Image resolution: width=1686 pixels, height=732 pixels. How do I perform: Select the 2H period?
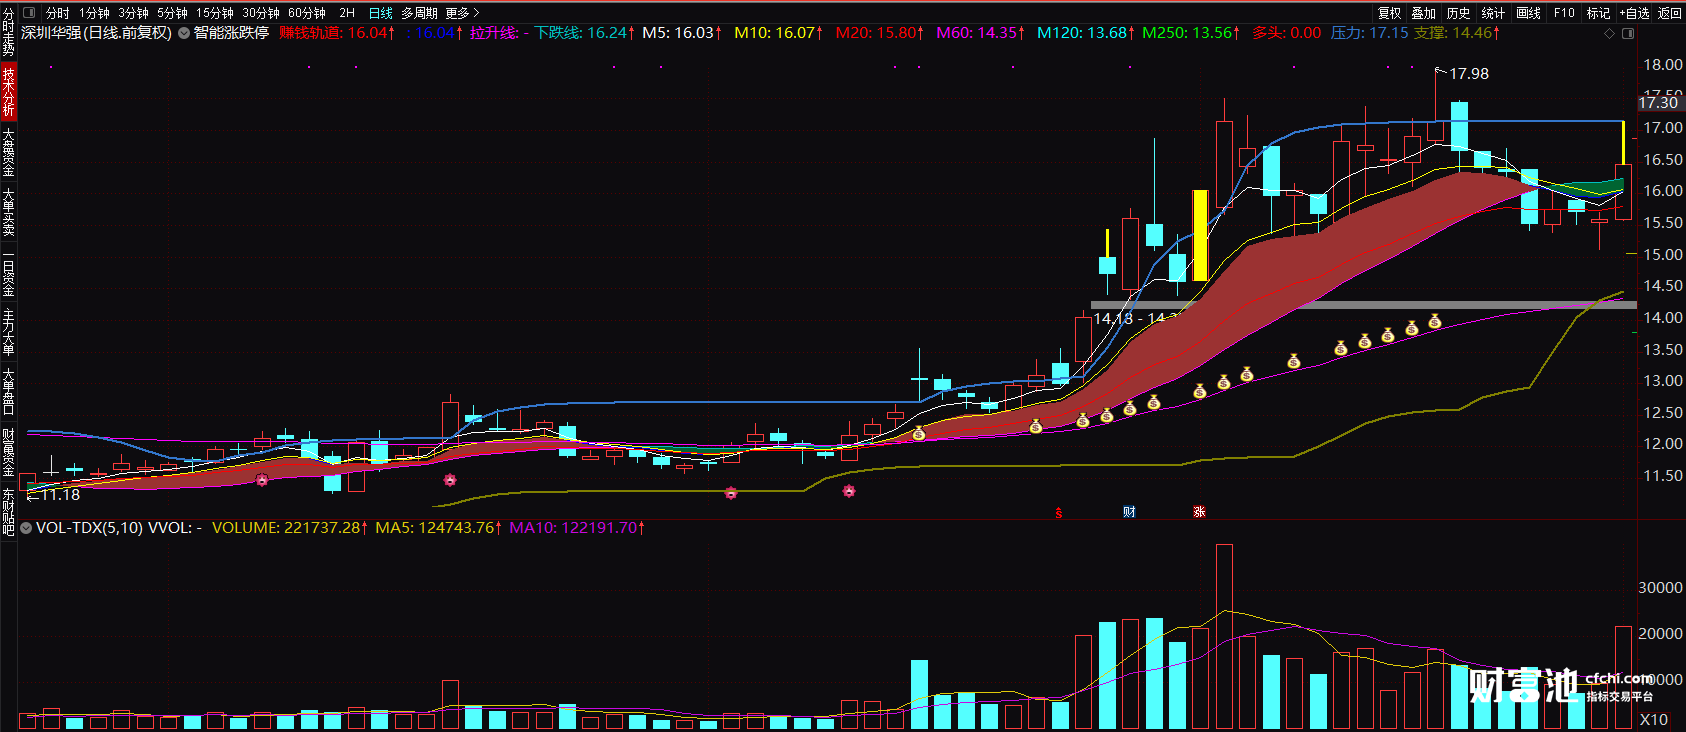point(347,13)
